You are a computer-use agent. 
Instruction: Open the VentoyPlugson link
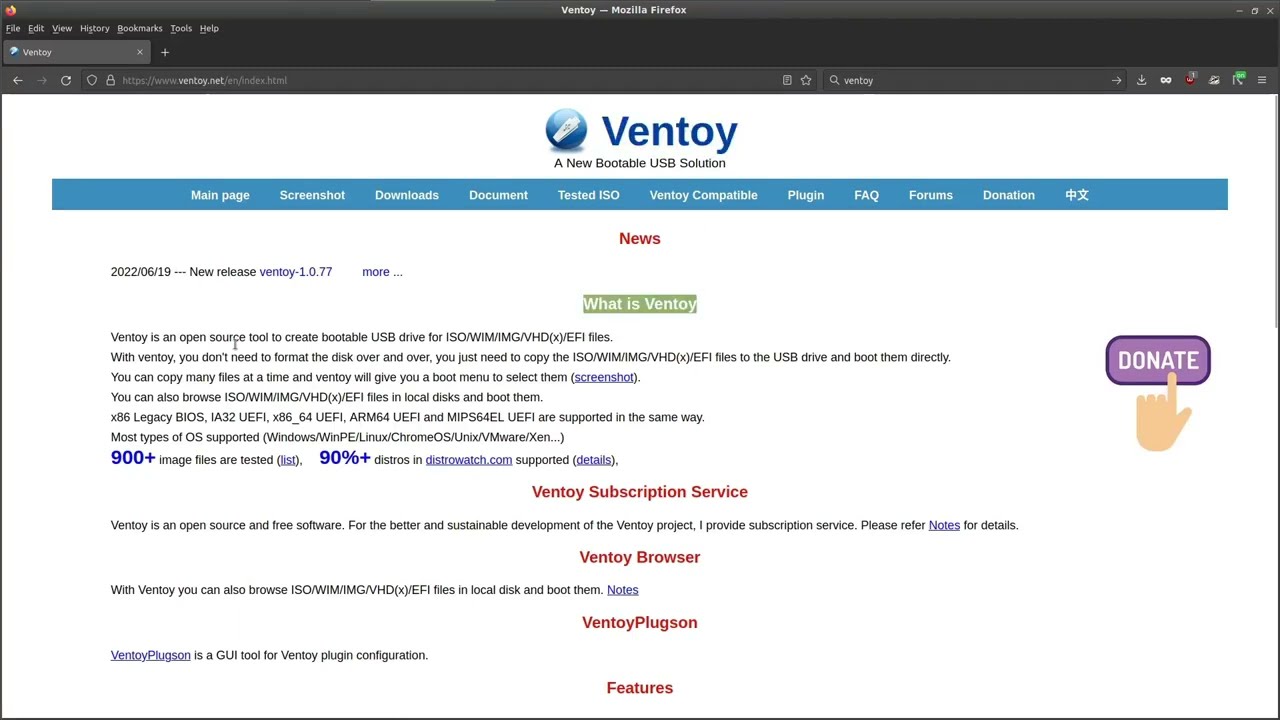(x=151, y=655)
